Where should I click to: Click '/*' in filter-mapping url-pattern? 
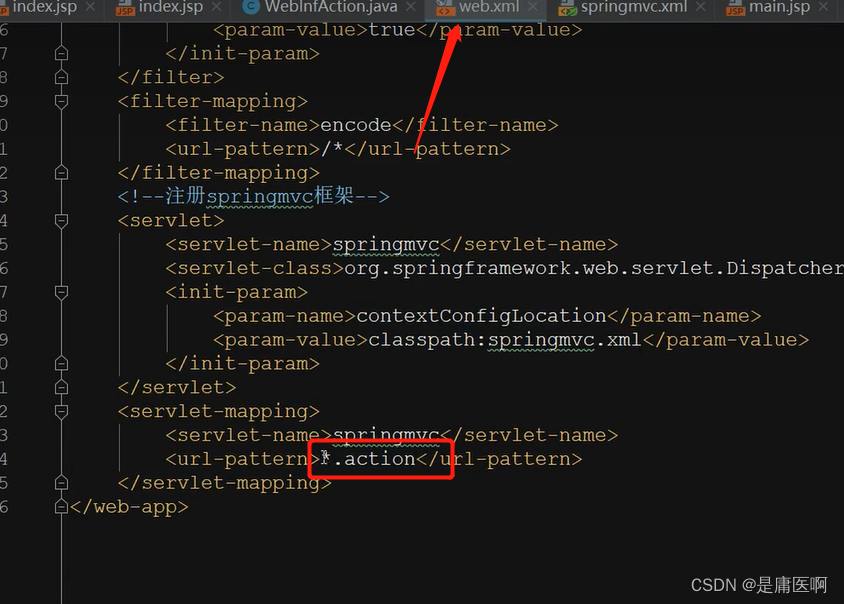[333, 149]
